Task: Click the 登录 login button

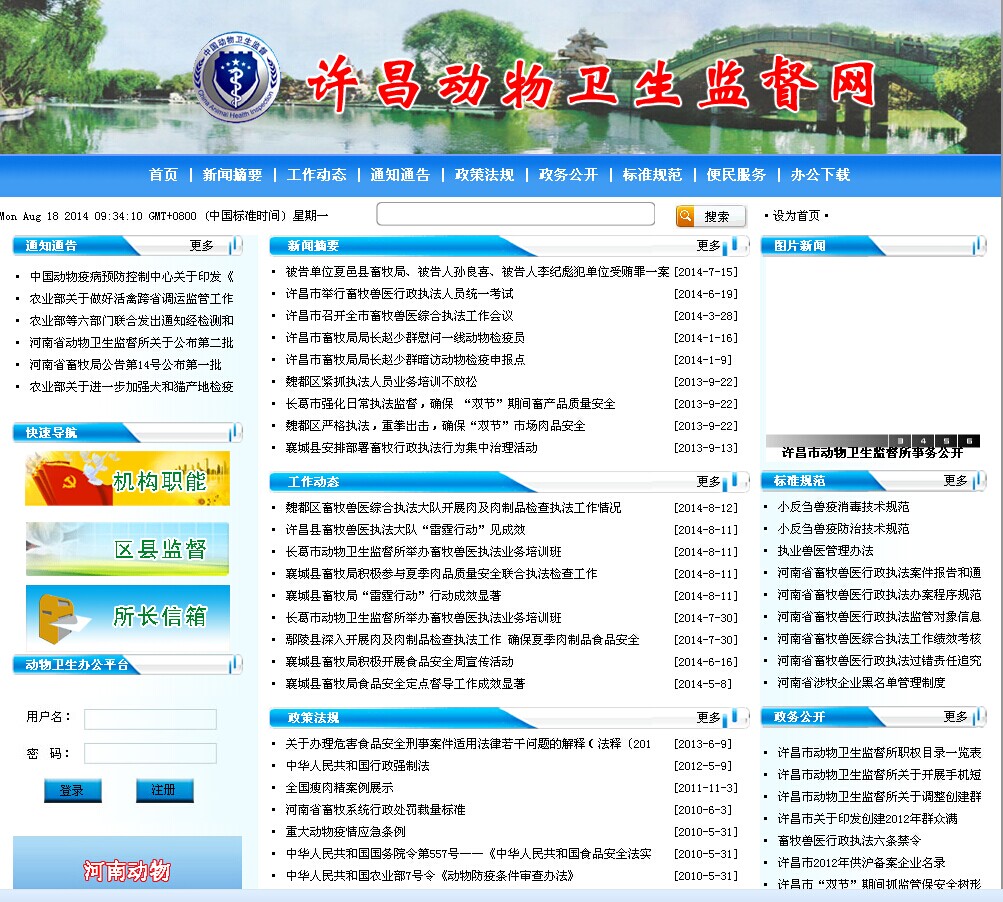Action: click(x=72, y=791)
